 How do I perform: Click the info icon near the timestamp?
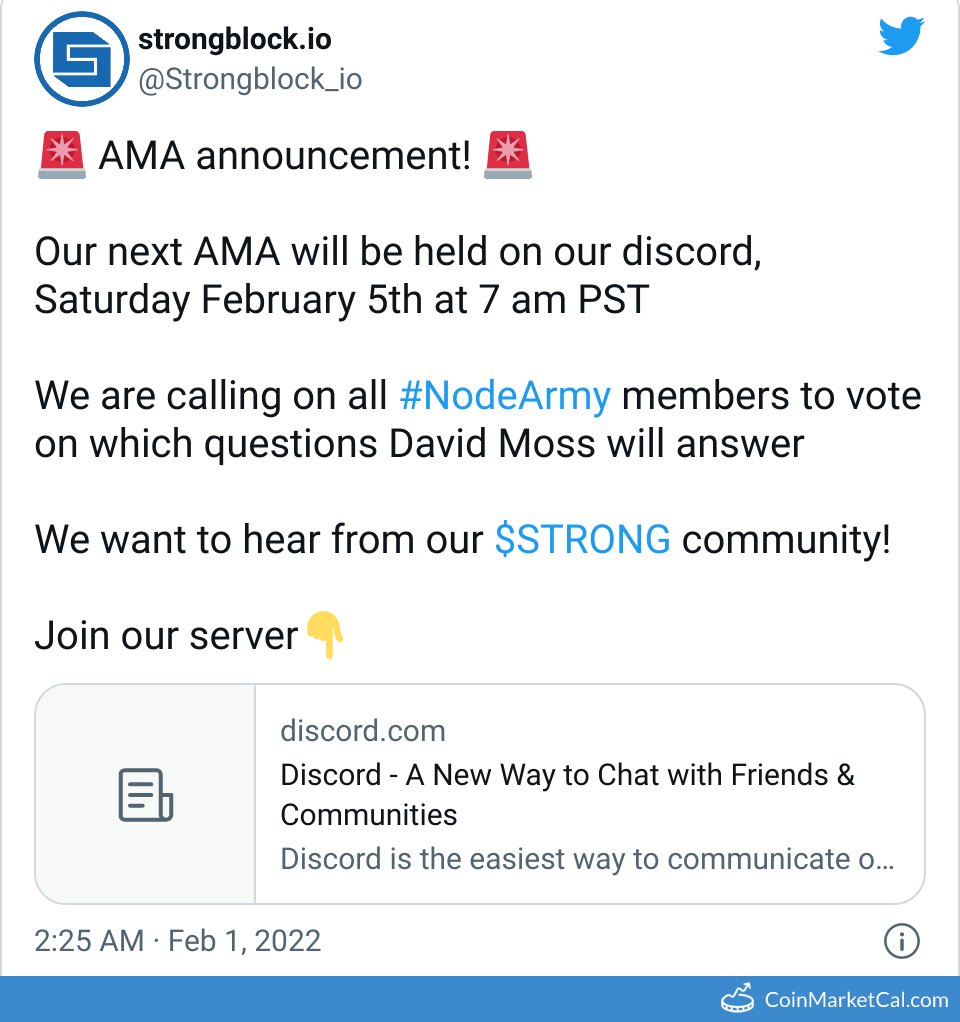point(901,941)
